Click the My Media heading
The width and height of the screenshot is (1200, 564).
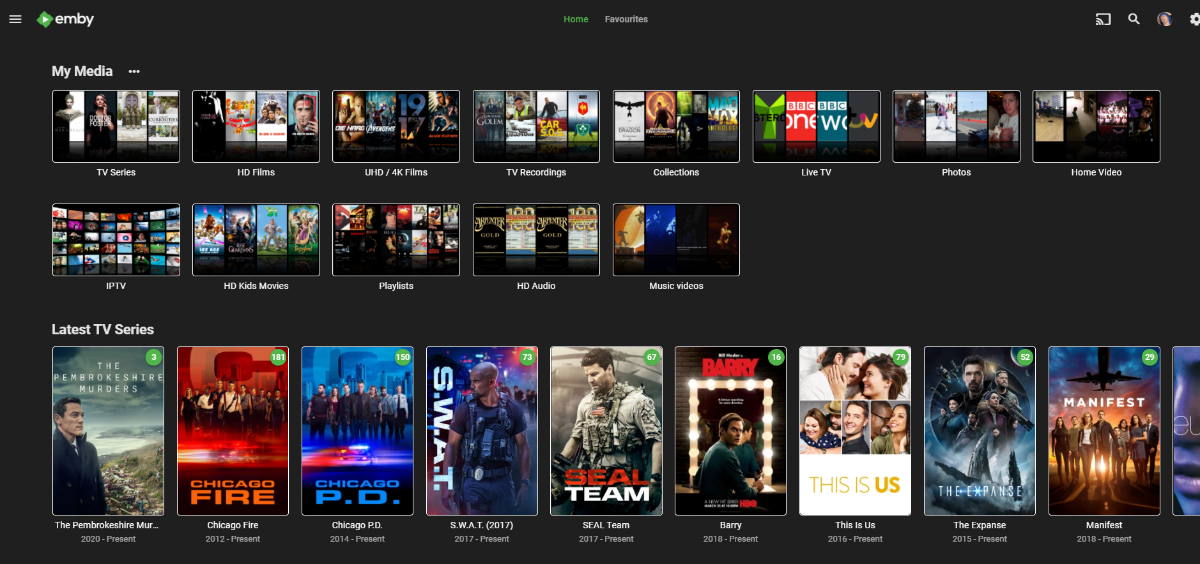pos(82,72)
